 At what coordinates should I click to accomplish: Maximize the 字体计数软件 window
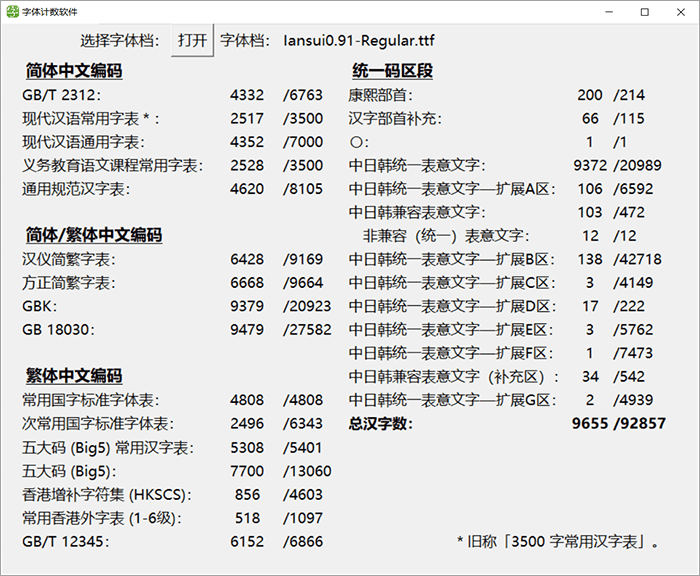tap(645, 12)
